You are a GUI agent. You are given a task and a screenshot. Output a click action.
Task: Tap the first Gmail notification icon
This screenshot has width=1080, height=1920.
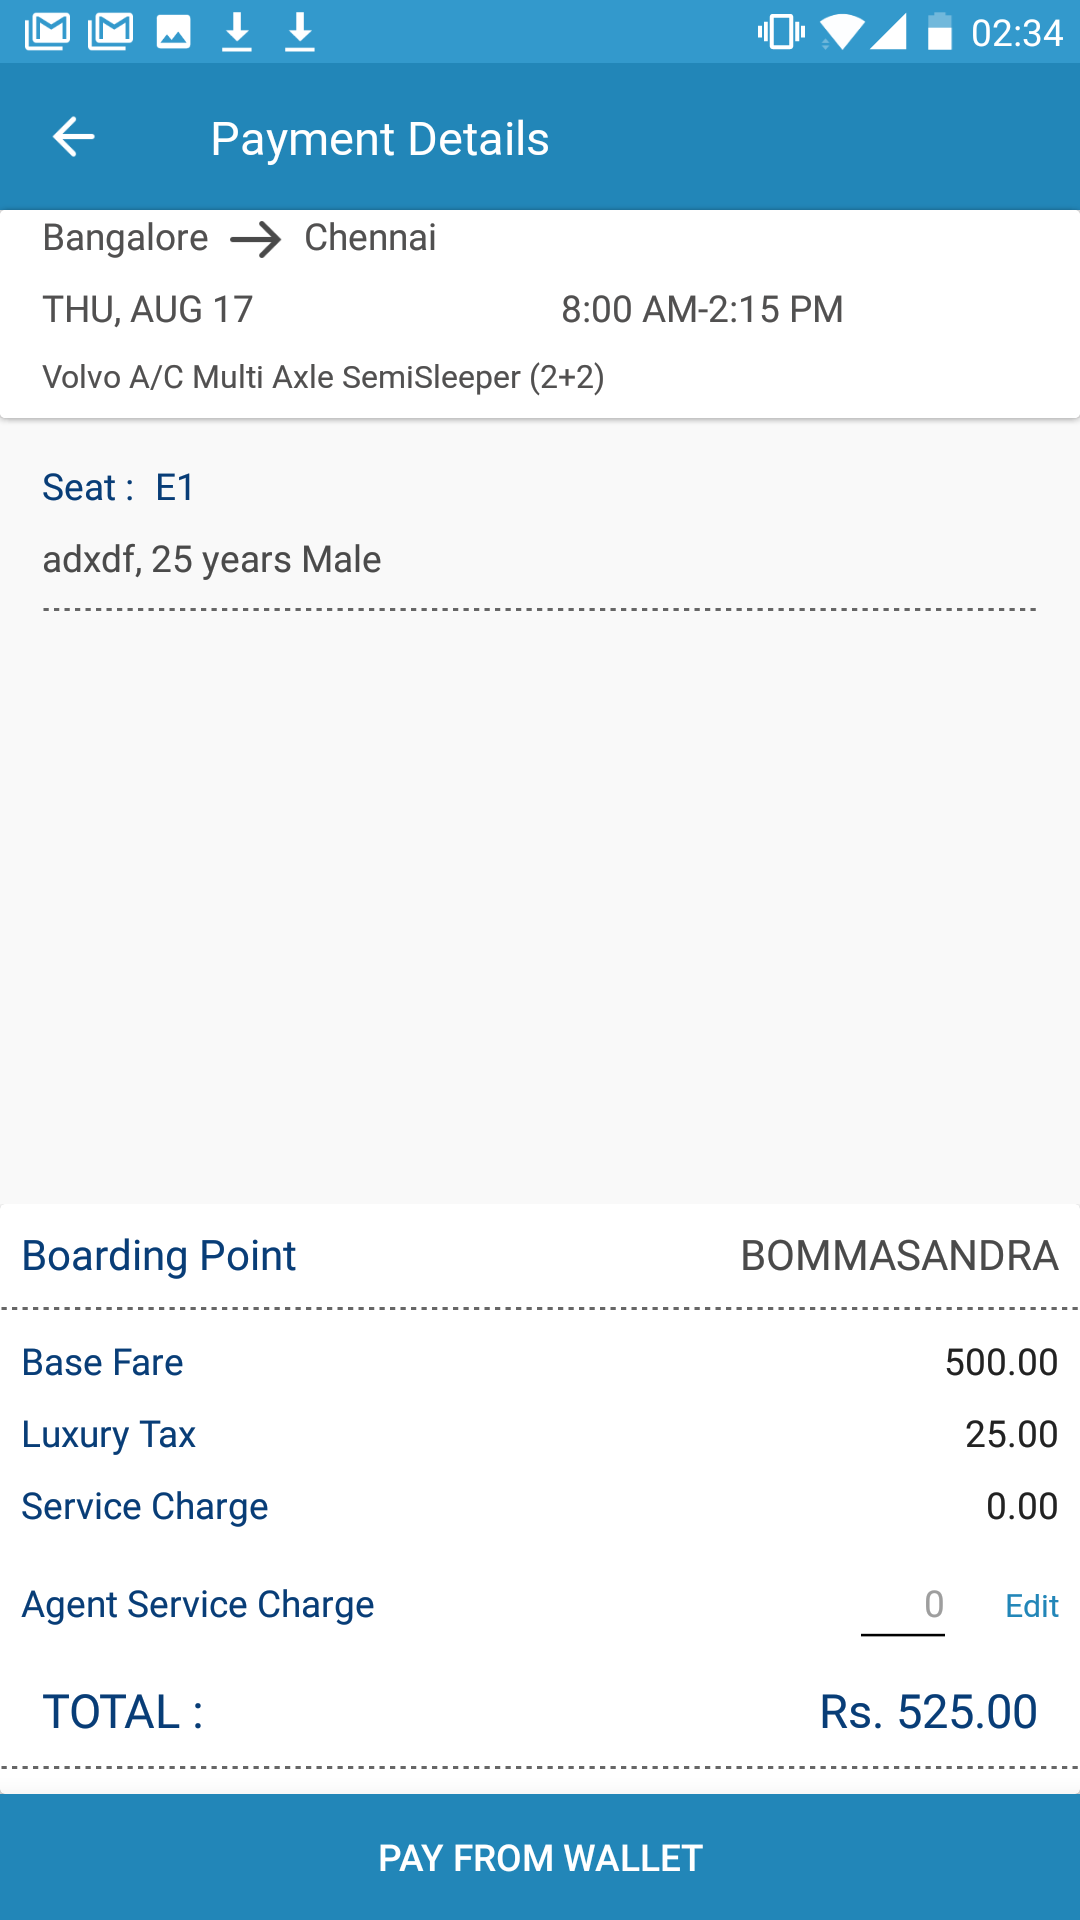pos(47,32)
